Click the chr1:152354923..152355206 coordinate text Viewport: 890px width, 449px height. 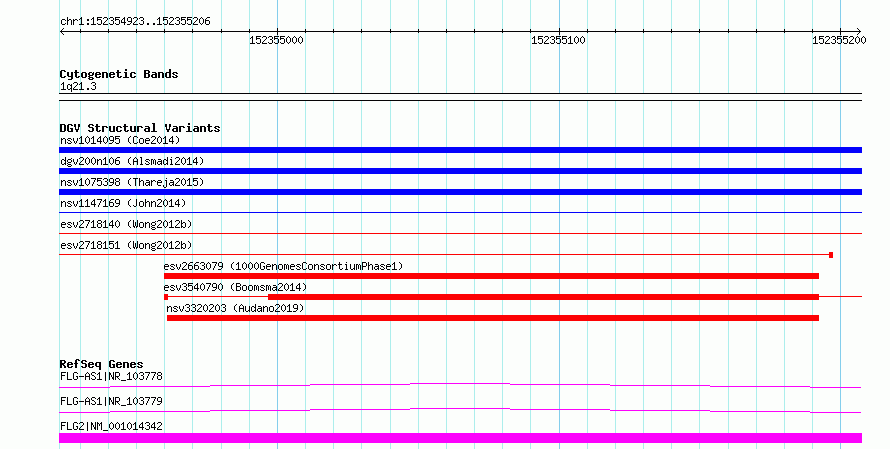[135, 22]
